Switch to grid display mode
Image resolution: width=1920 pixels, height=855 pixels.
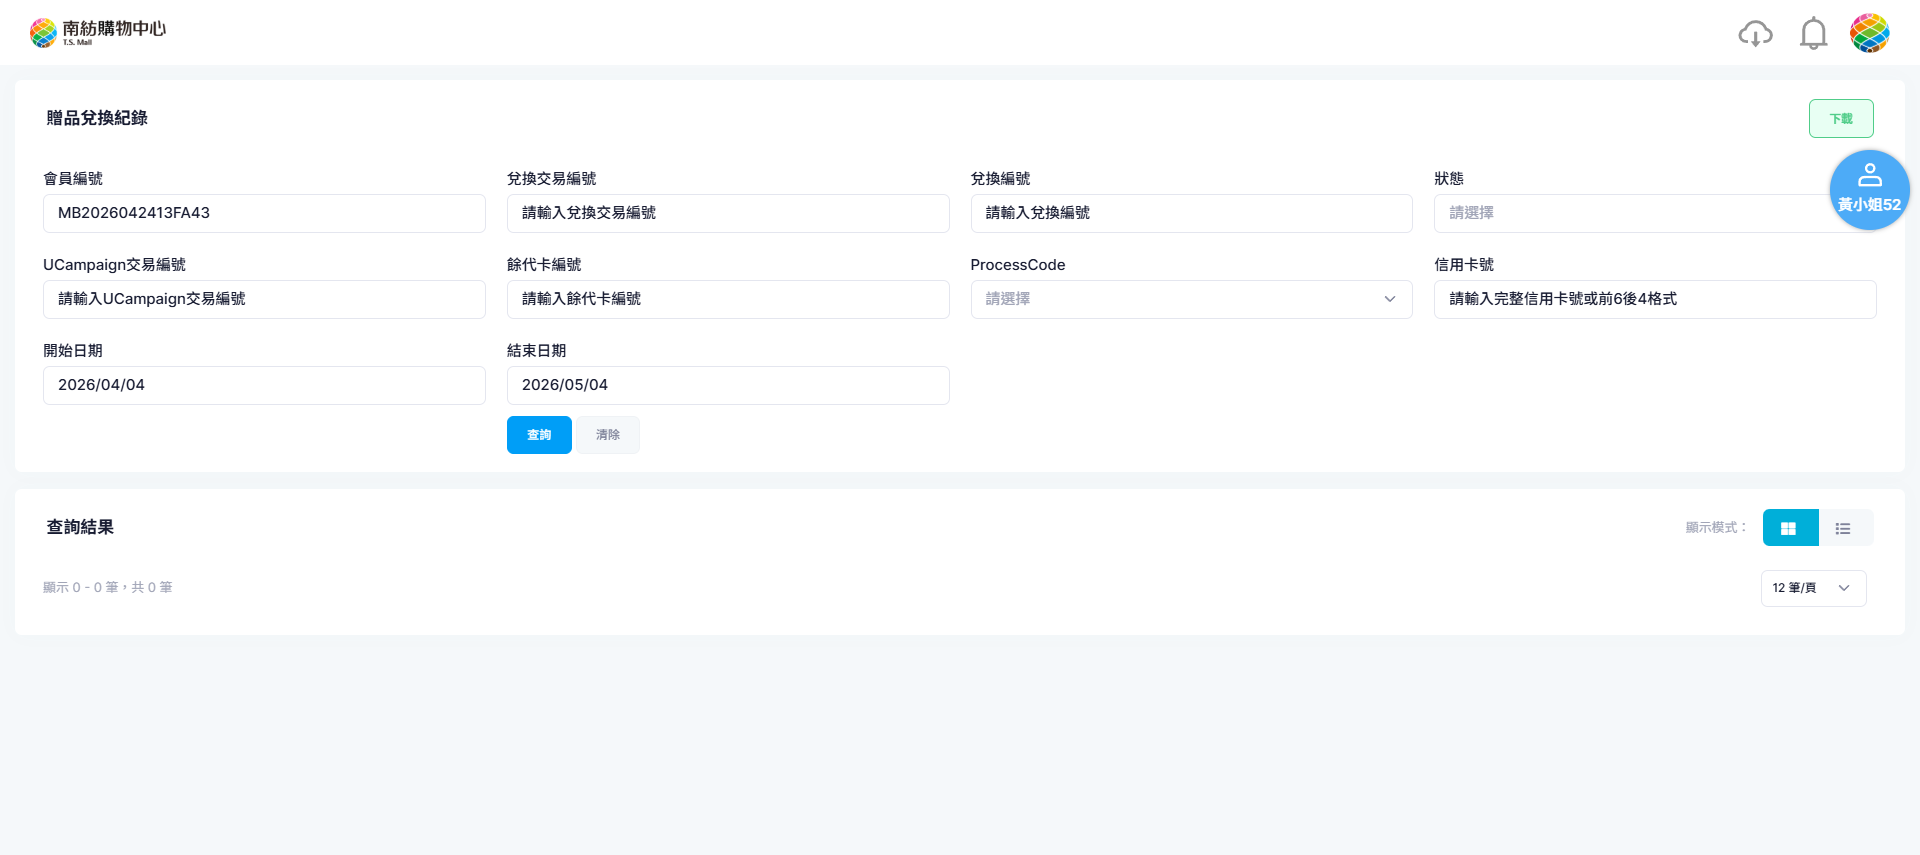tap(1790, 528)
